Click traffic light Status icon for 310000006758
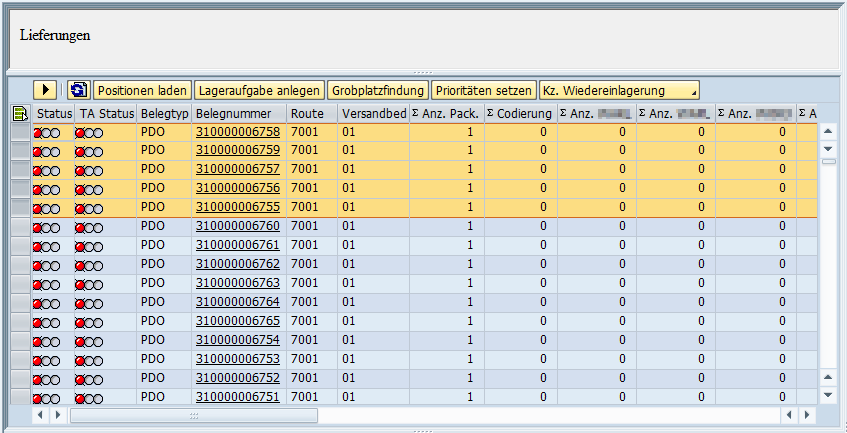847x433 pixels. (47, 133)
